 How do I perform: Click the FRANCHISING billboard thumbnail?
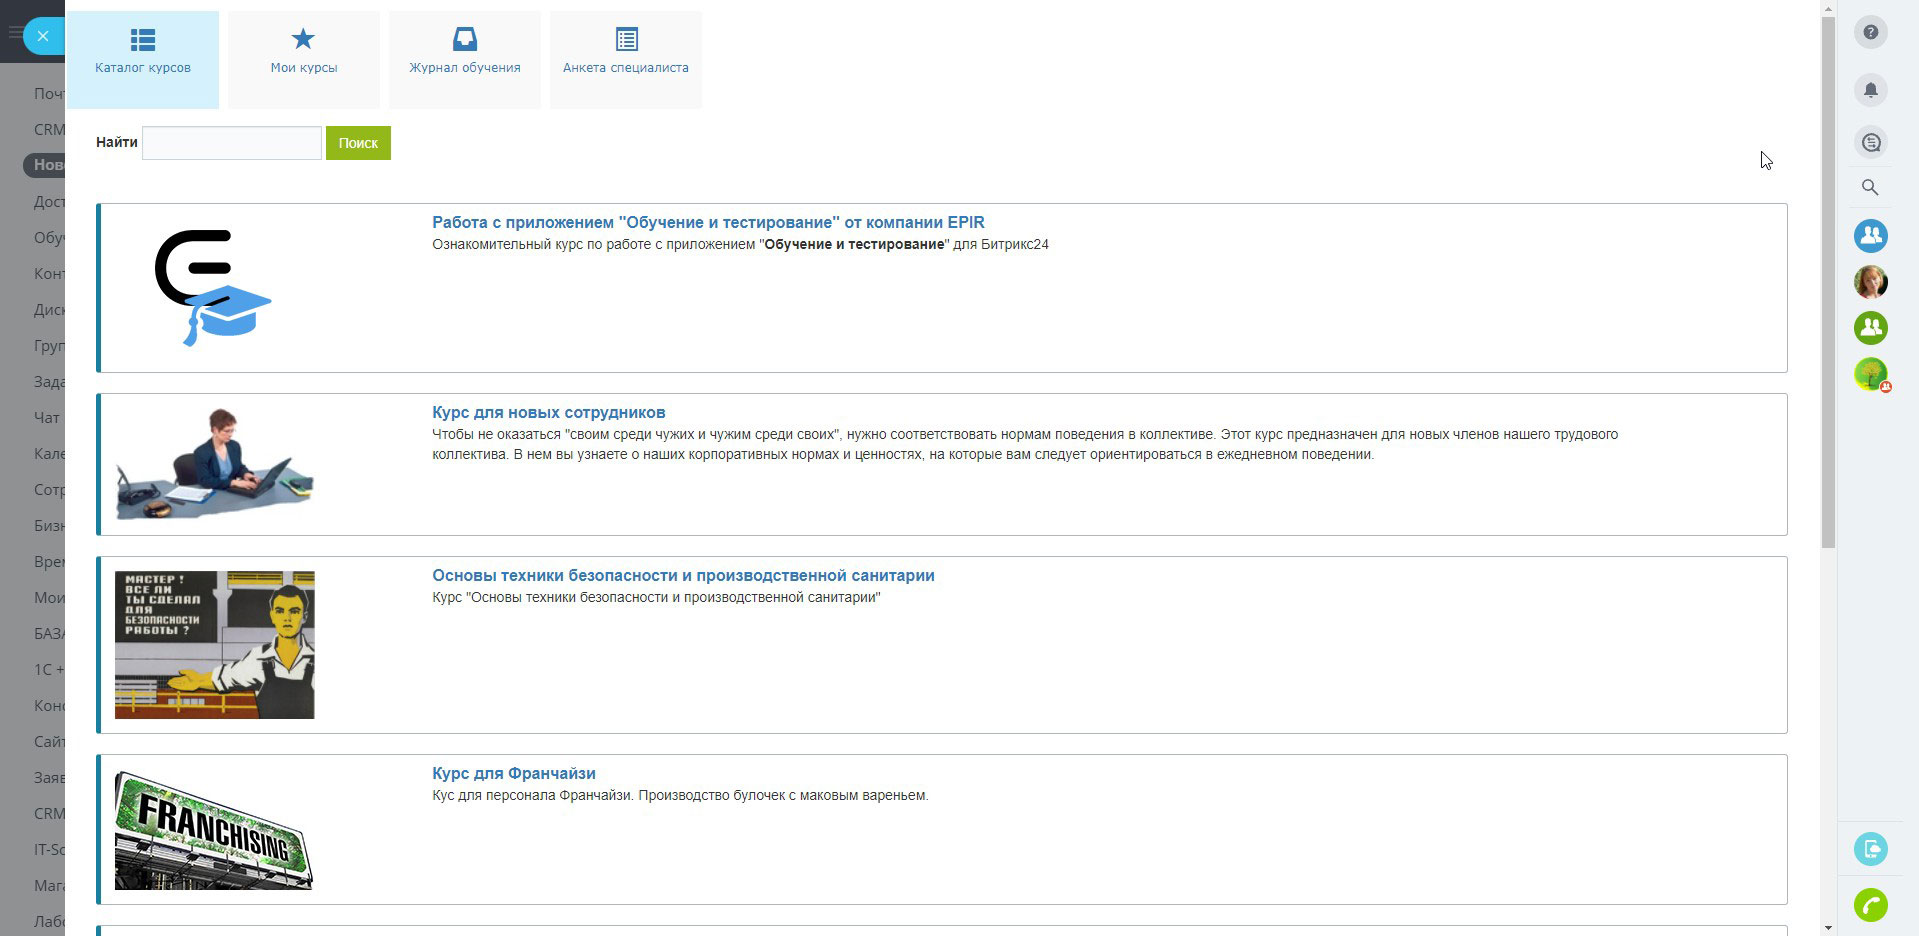click(x=214, y=830)
